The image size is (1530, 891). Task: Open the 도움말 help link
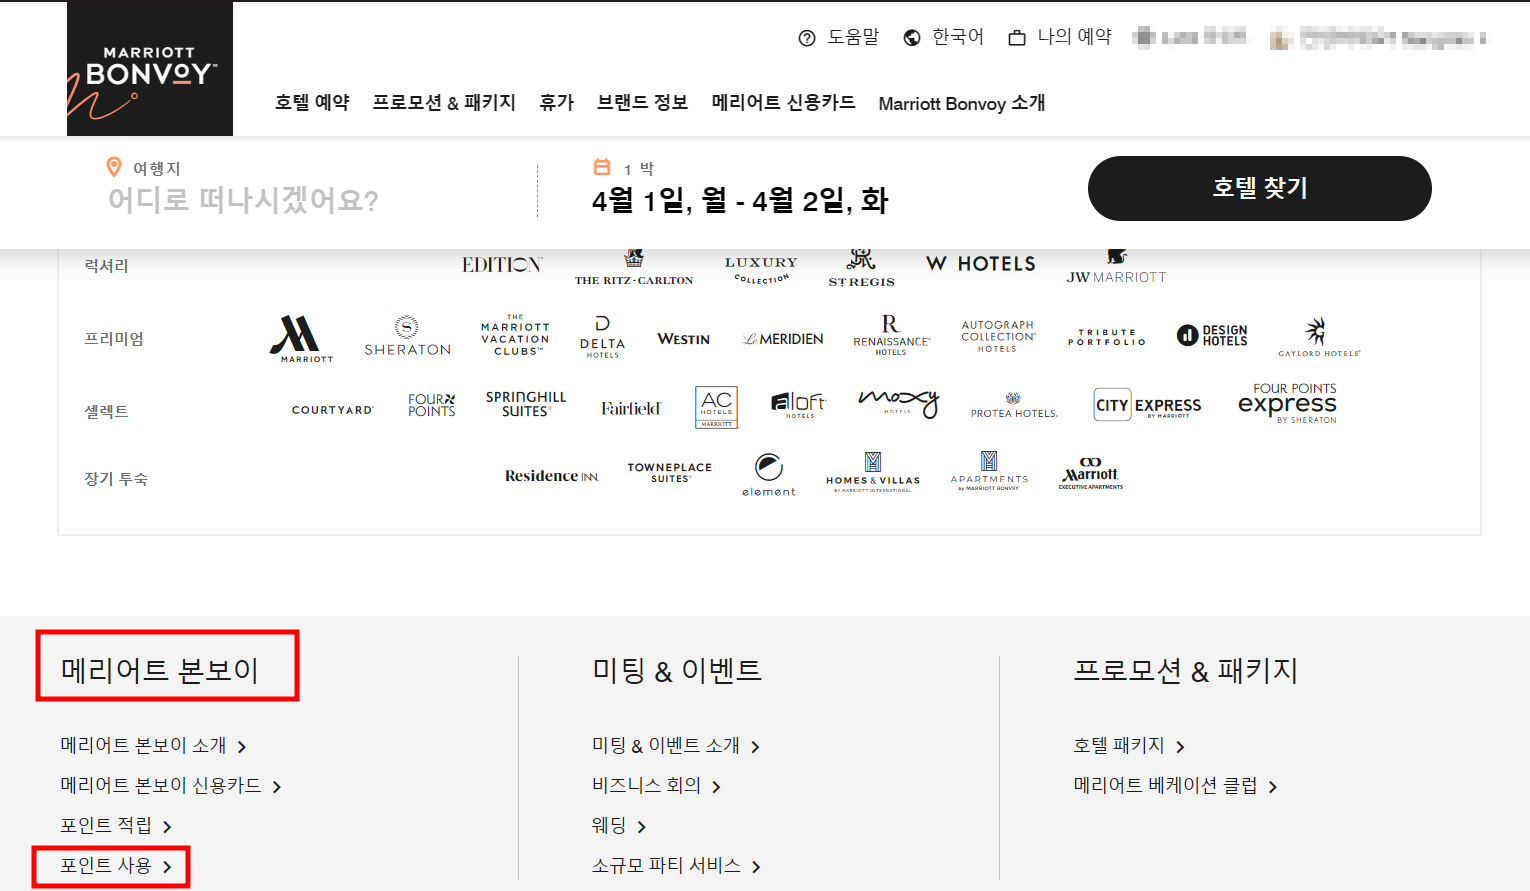click(839, 37)
